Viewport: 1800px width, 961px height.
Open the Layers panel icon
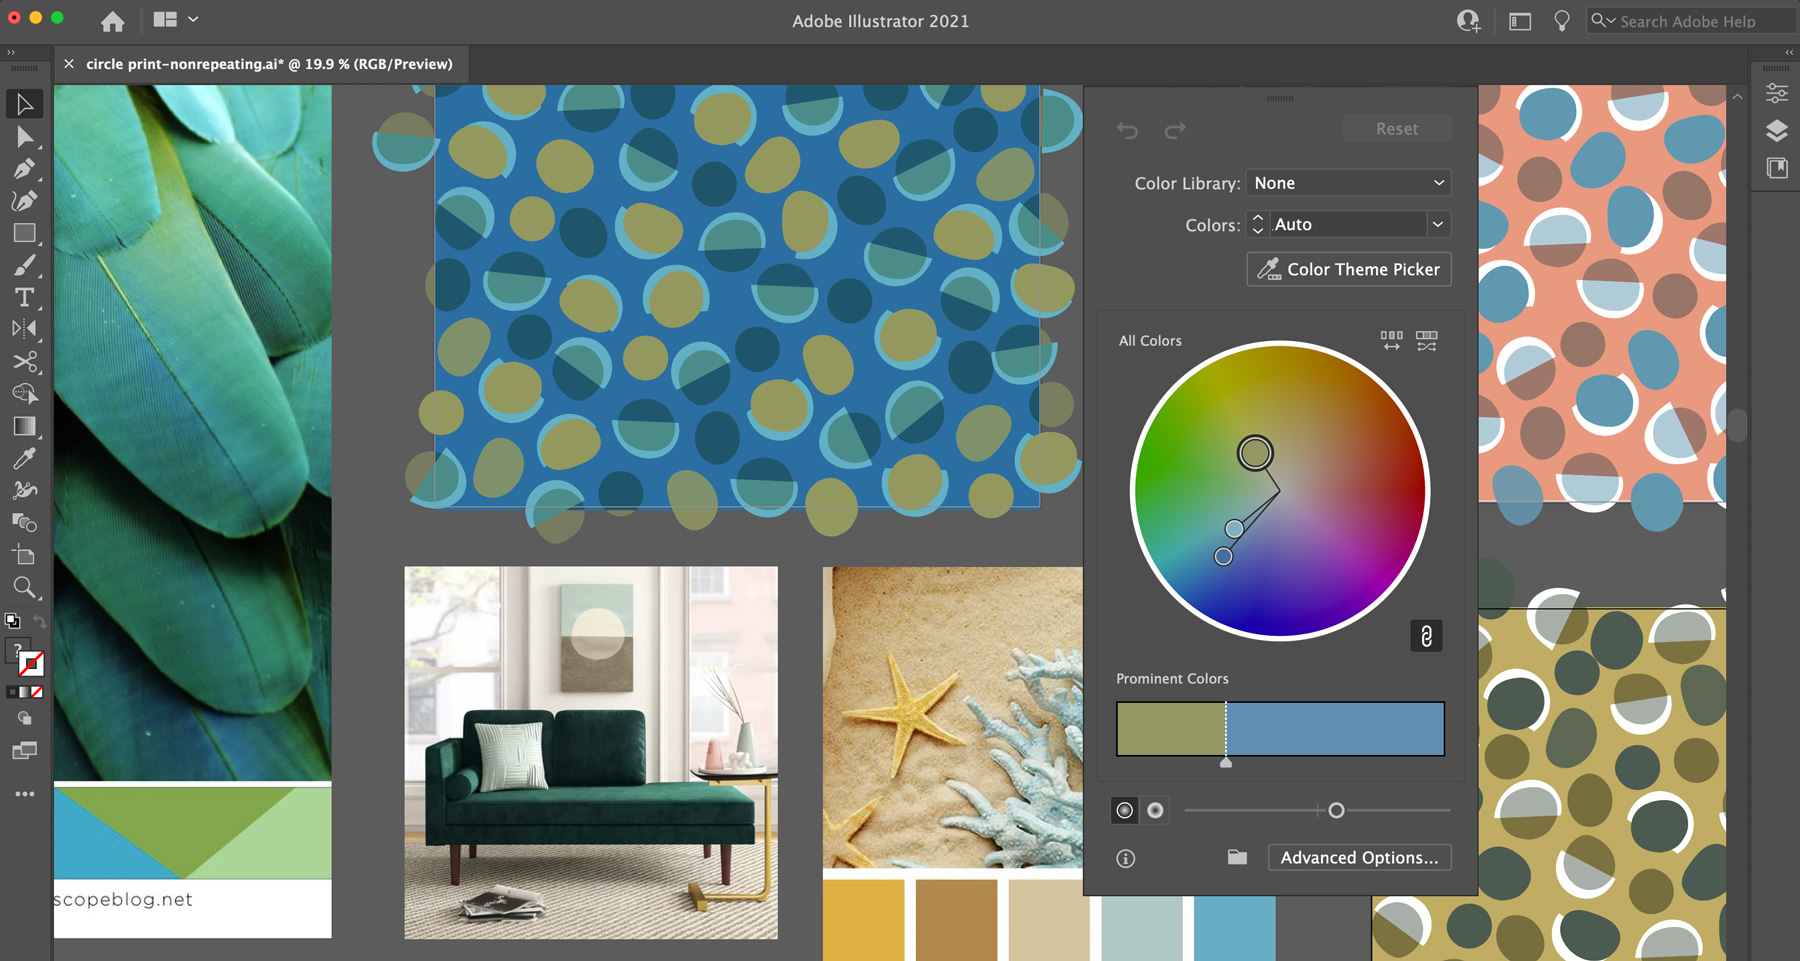(1778, 130)
